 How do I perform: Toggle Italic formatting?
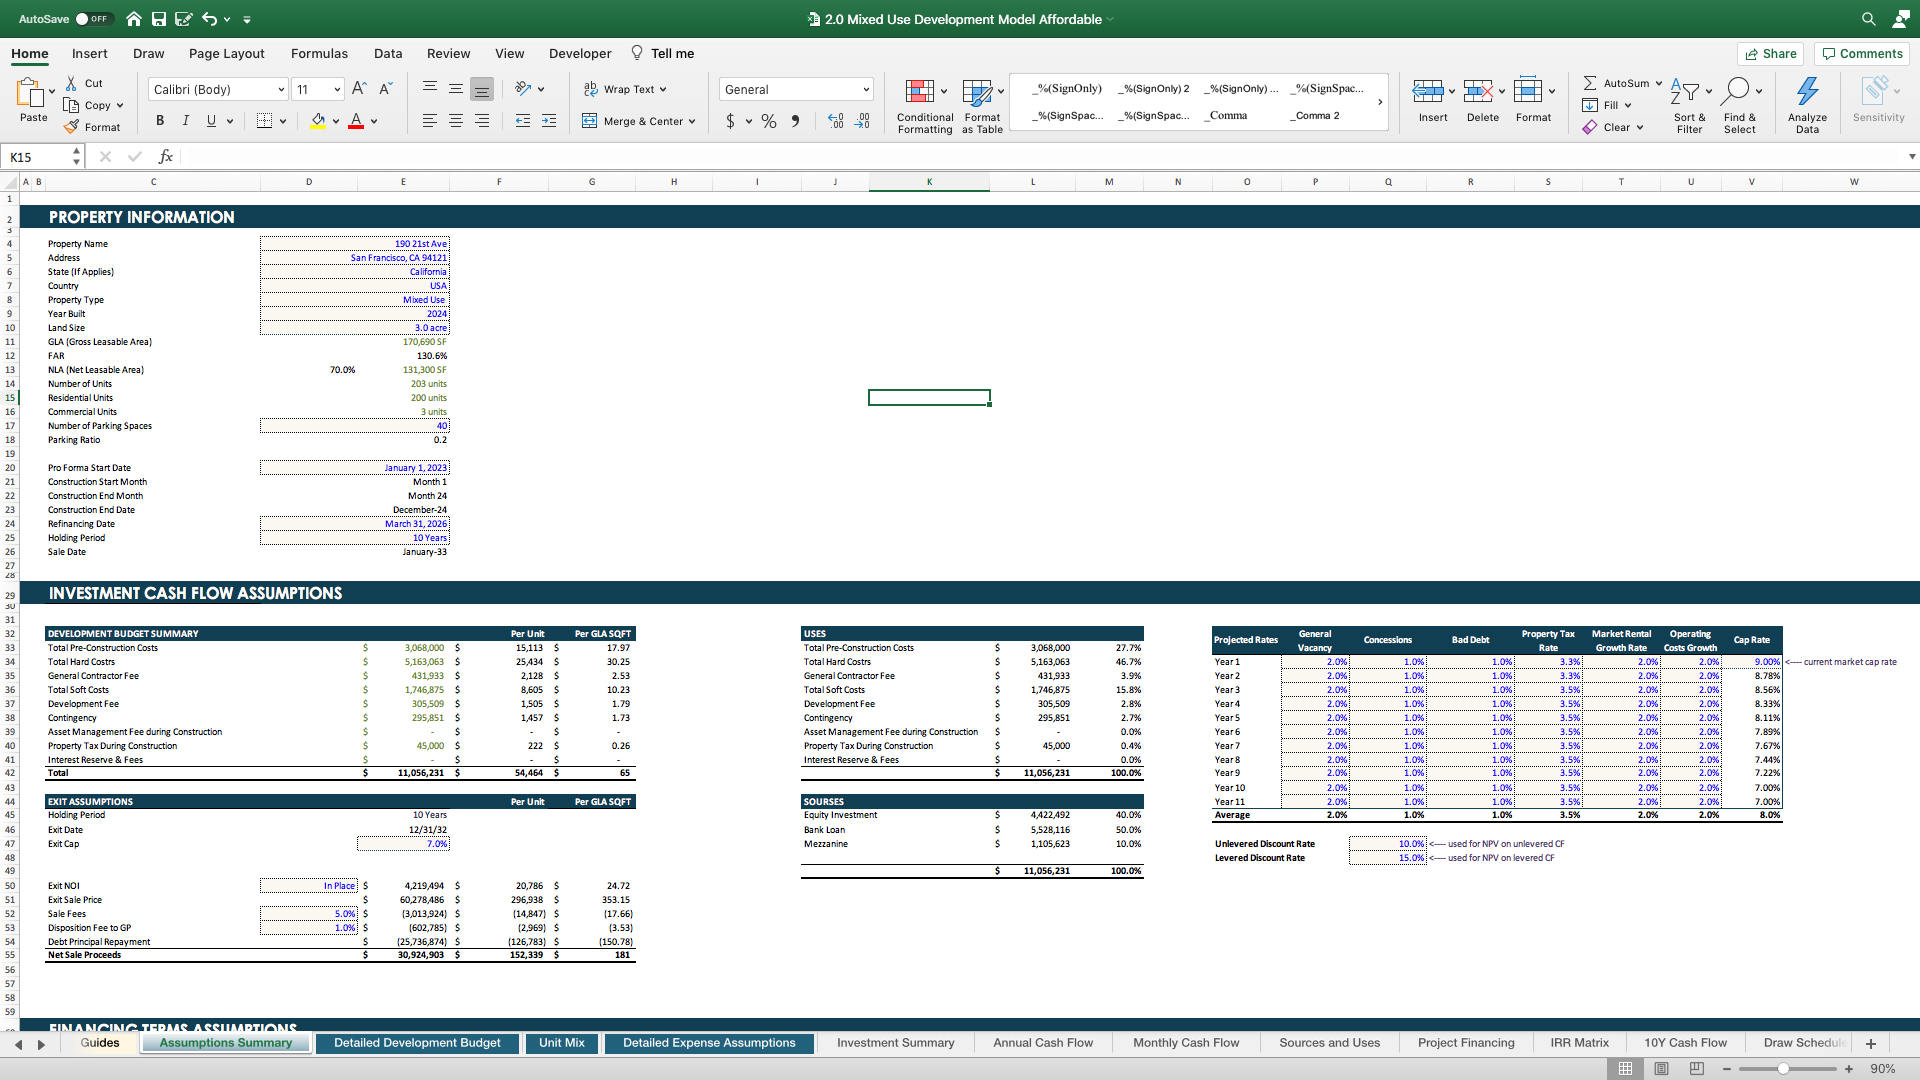(185, 121)
